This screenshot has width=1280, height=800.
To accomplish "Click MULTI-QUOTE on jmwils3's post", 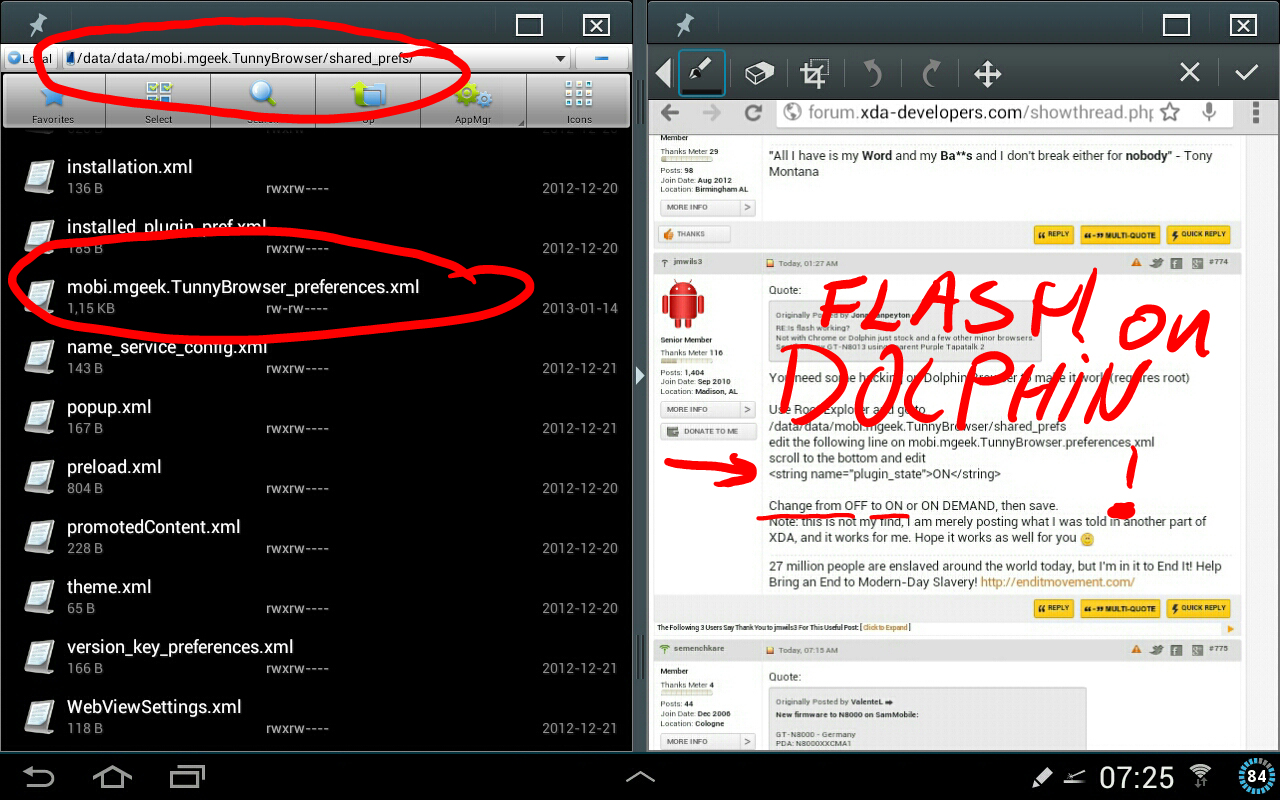I will coord(1120,608).
